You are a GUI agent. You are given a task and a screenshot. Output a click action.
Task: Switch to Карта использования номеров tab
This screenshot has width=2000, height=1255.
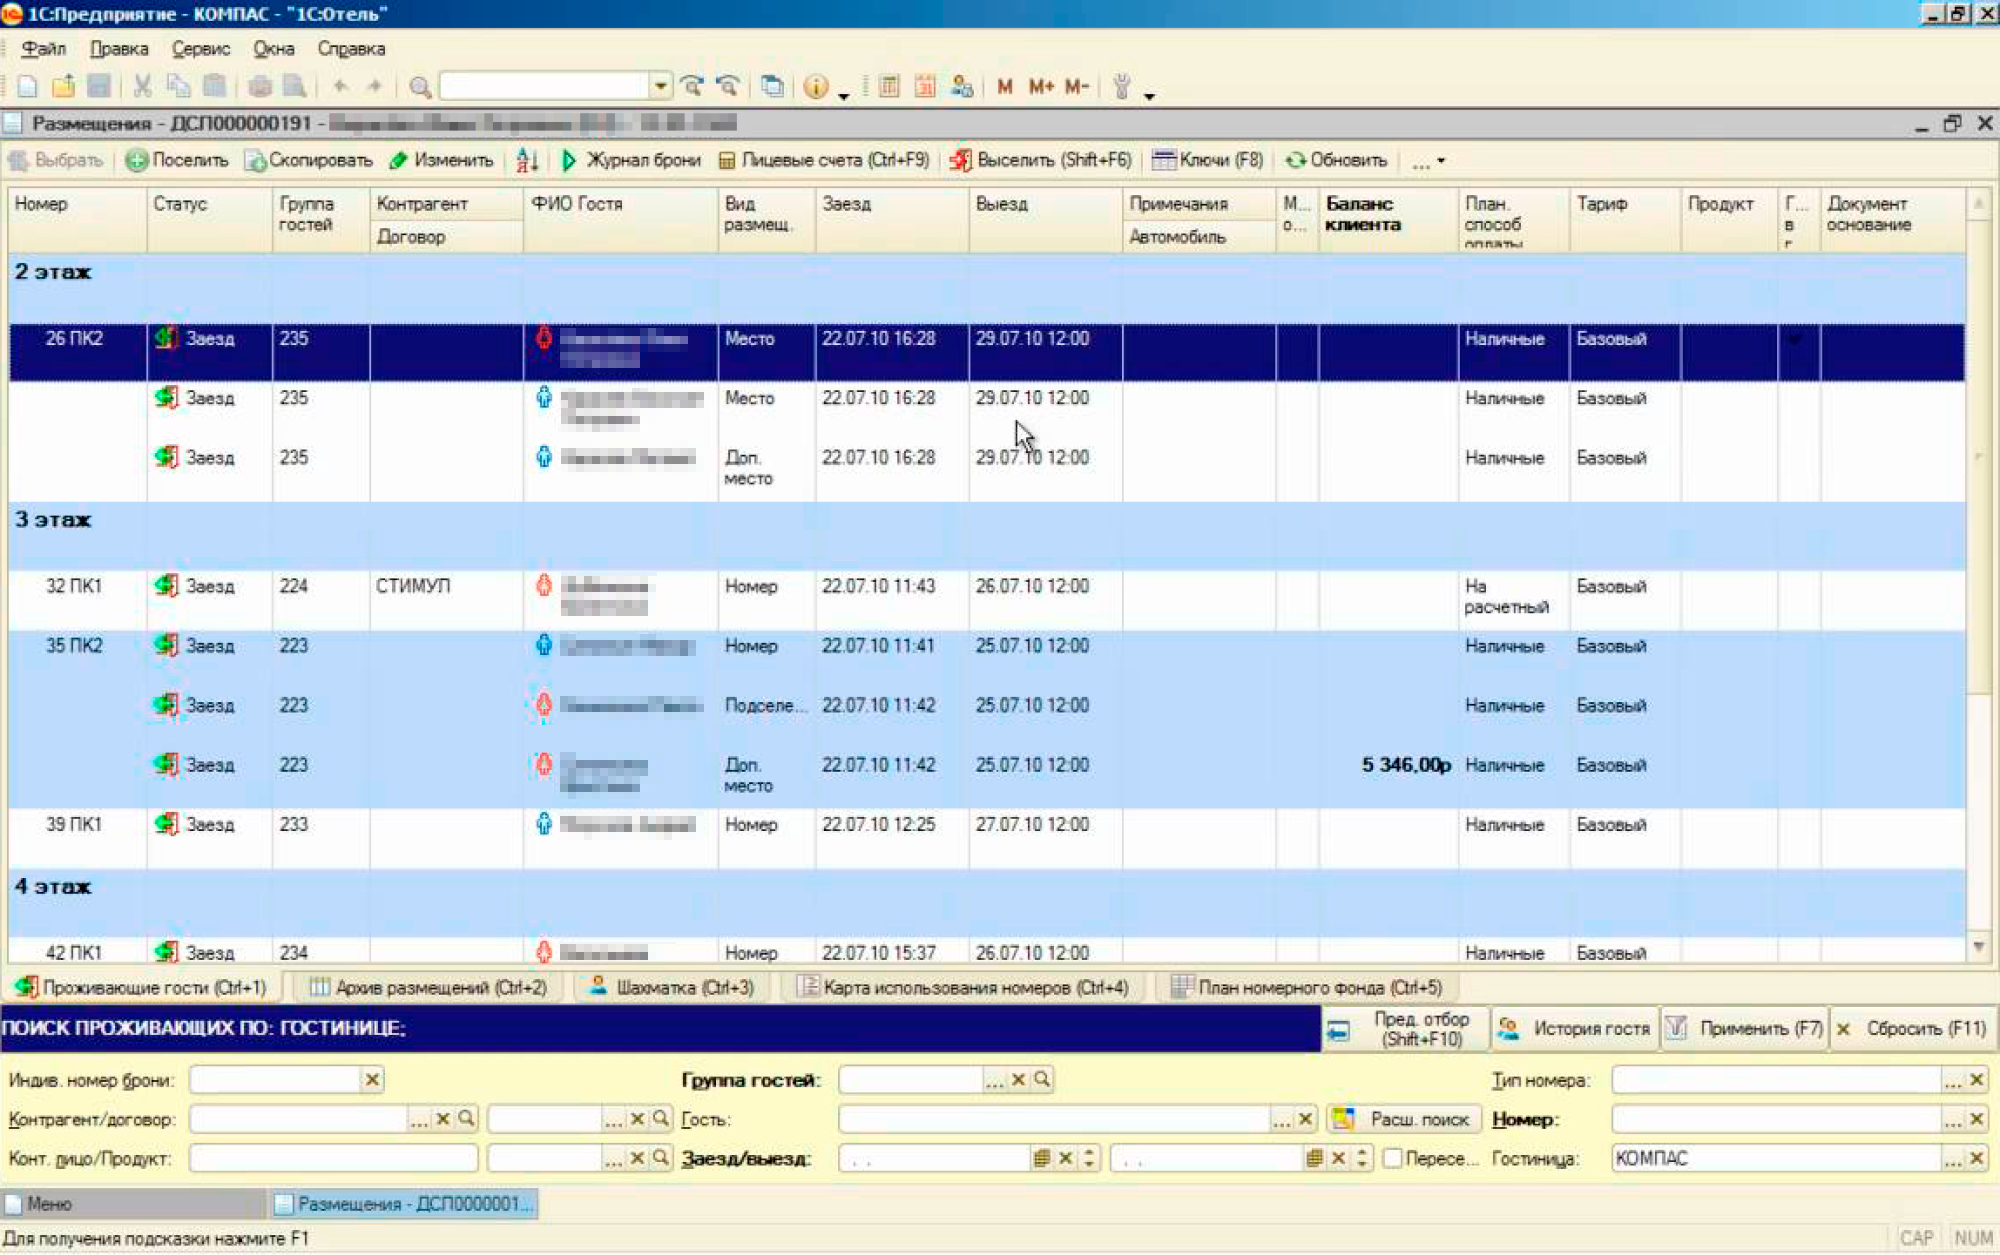click(x=963, y=988)
